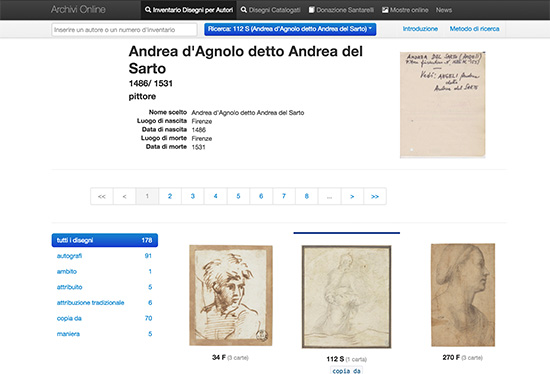550x374 pixels.
Task: Go to page 2 of results
Action: (x=170, y=196)
